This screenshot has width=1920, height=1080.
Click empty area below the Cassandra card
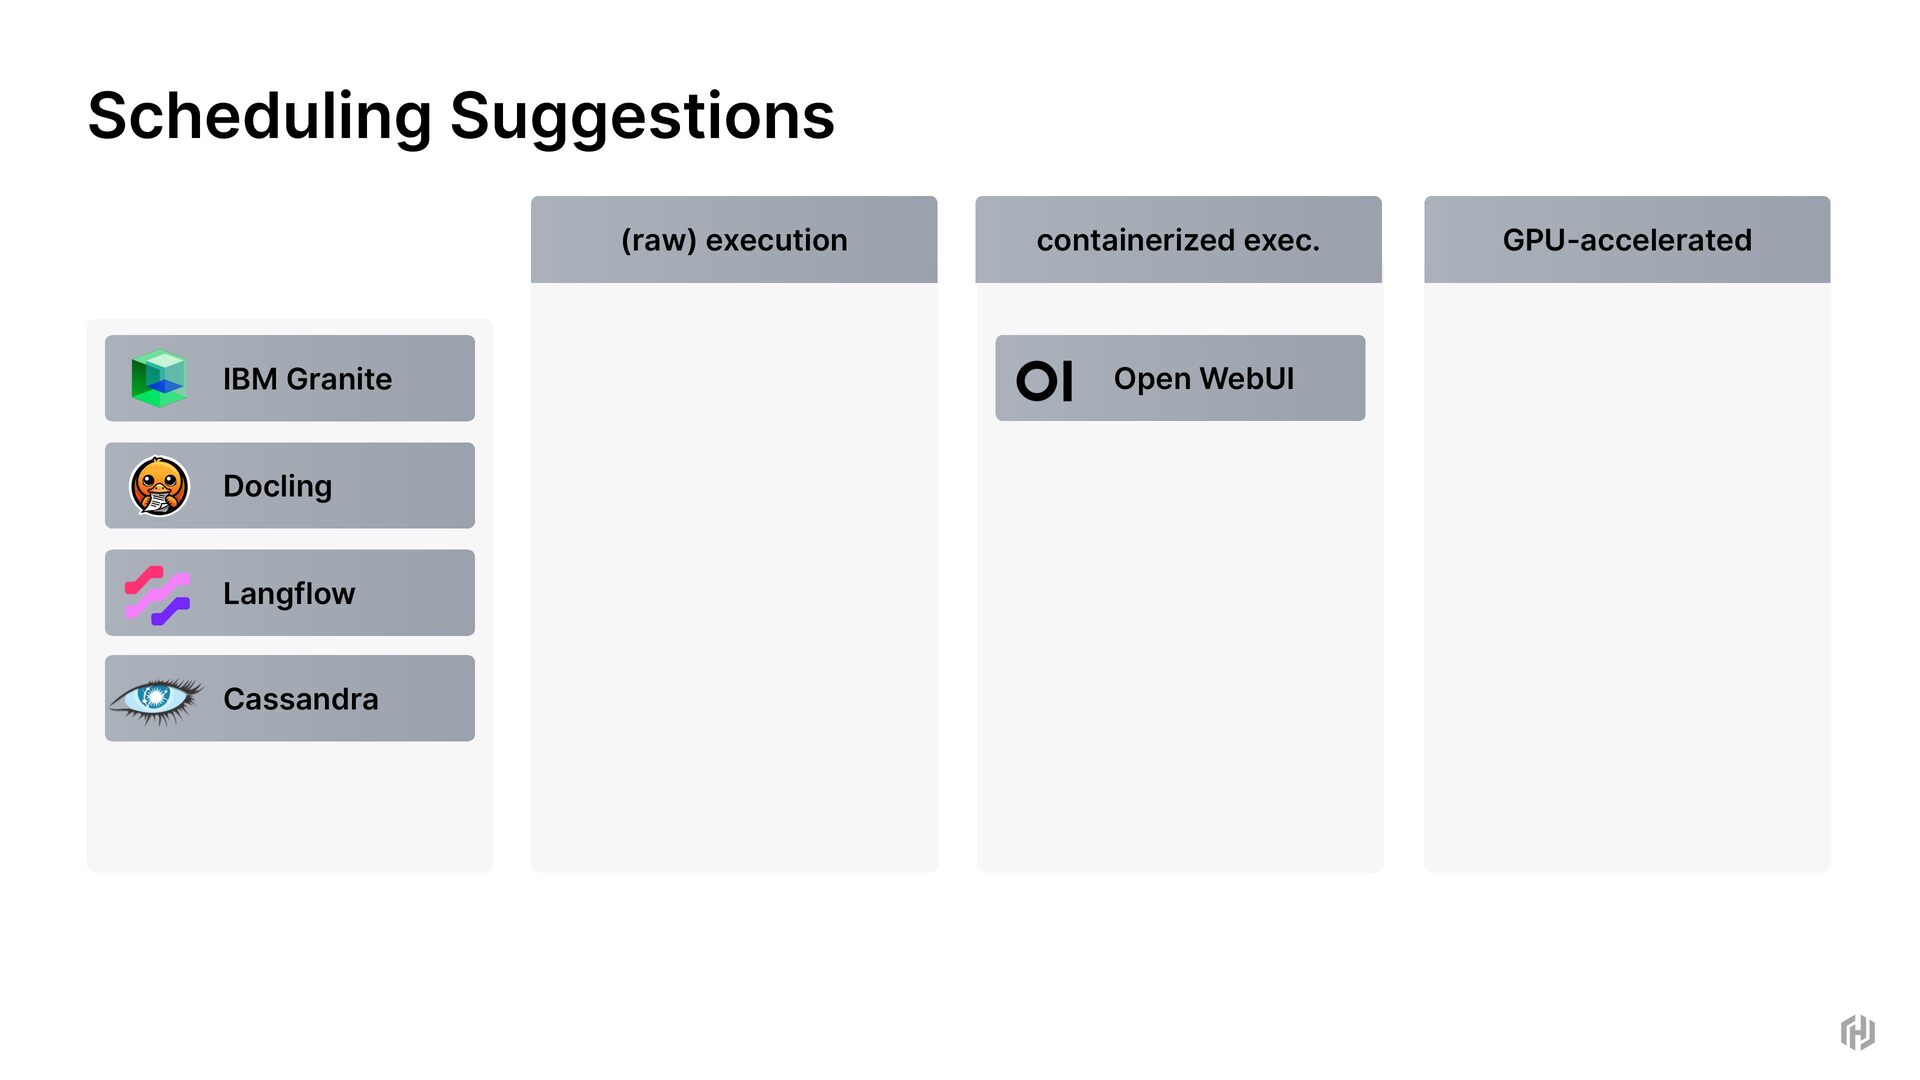pos(290,805)
